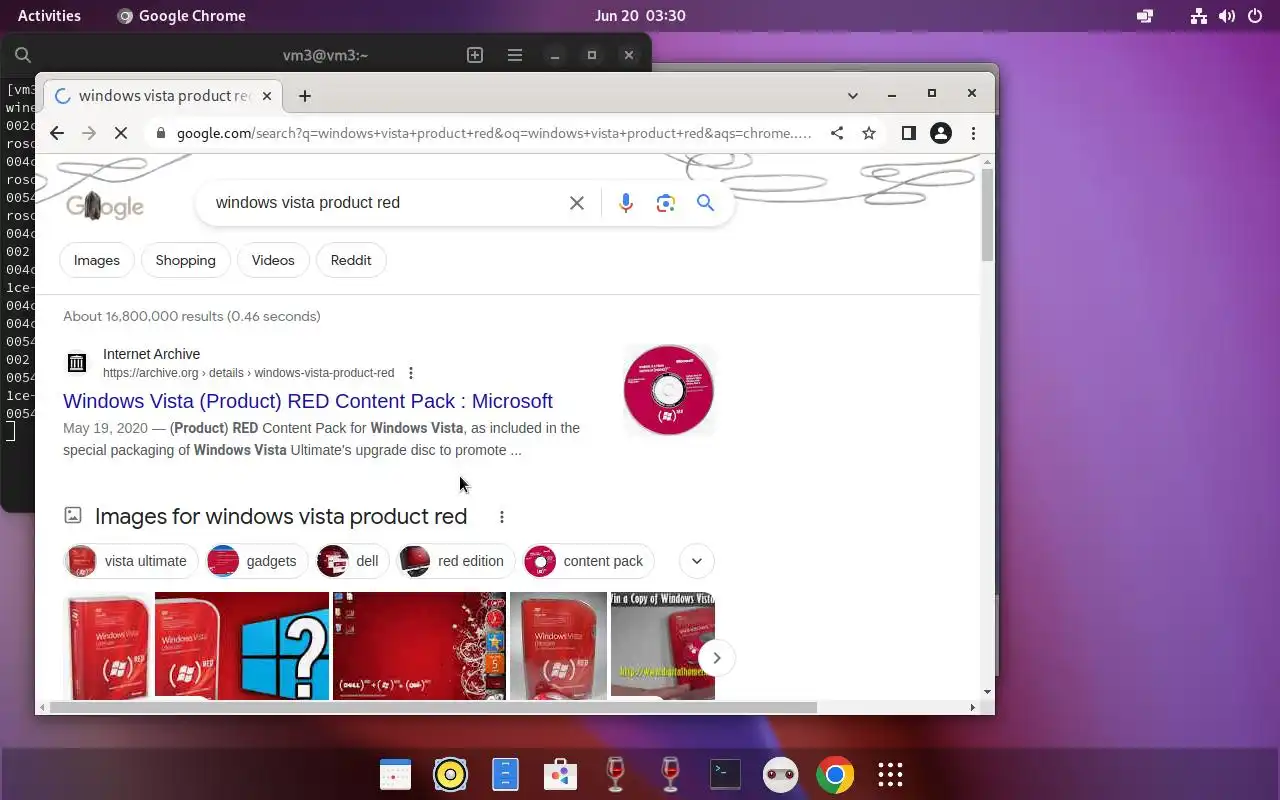Filter images by red edition chip
Screen dimensions: 1280x800
click(x=456, y=561)
